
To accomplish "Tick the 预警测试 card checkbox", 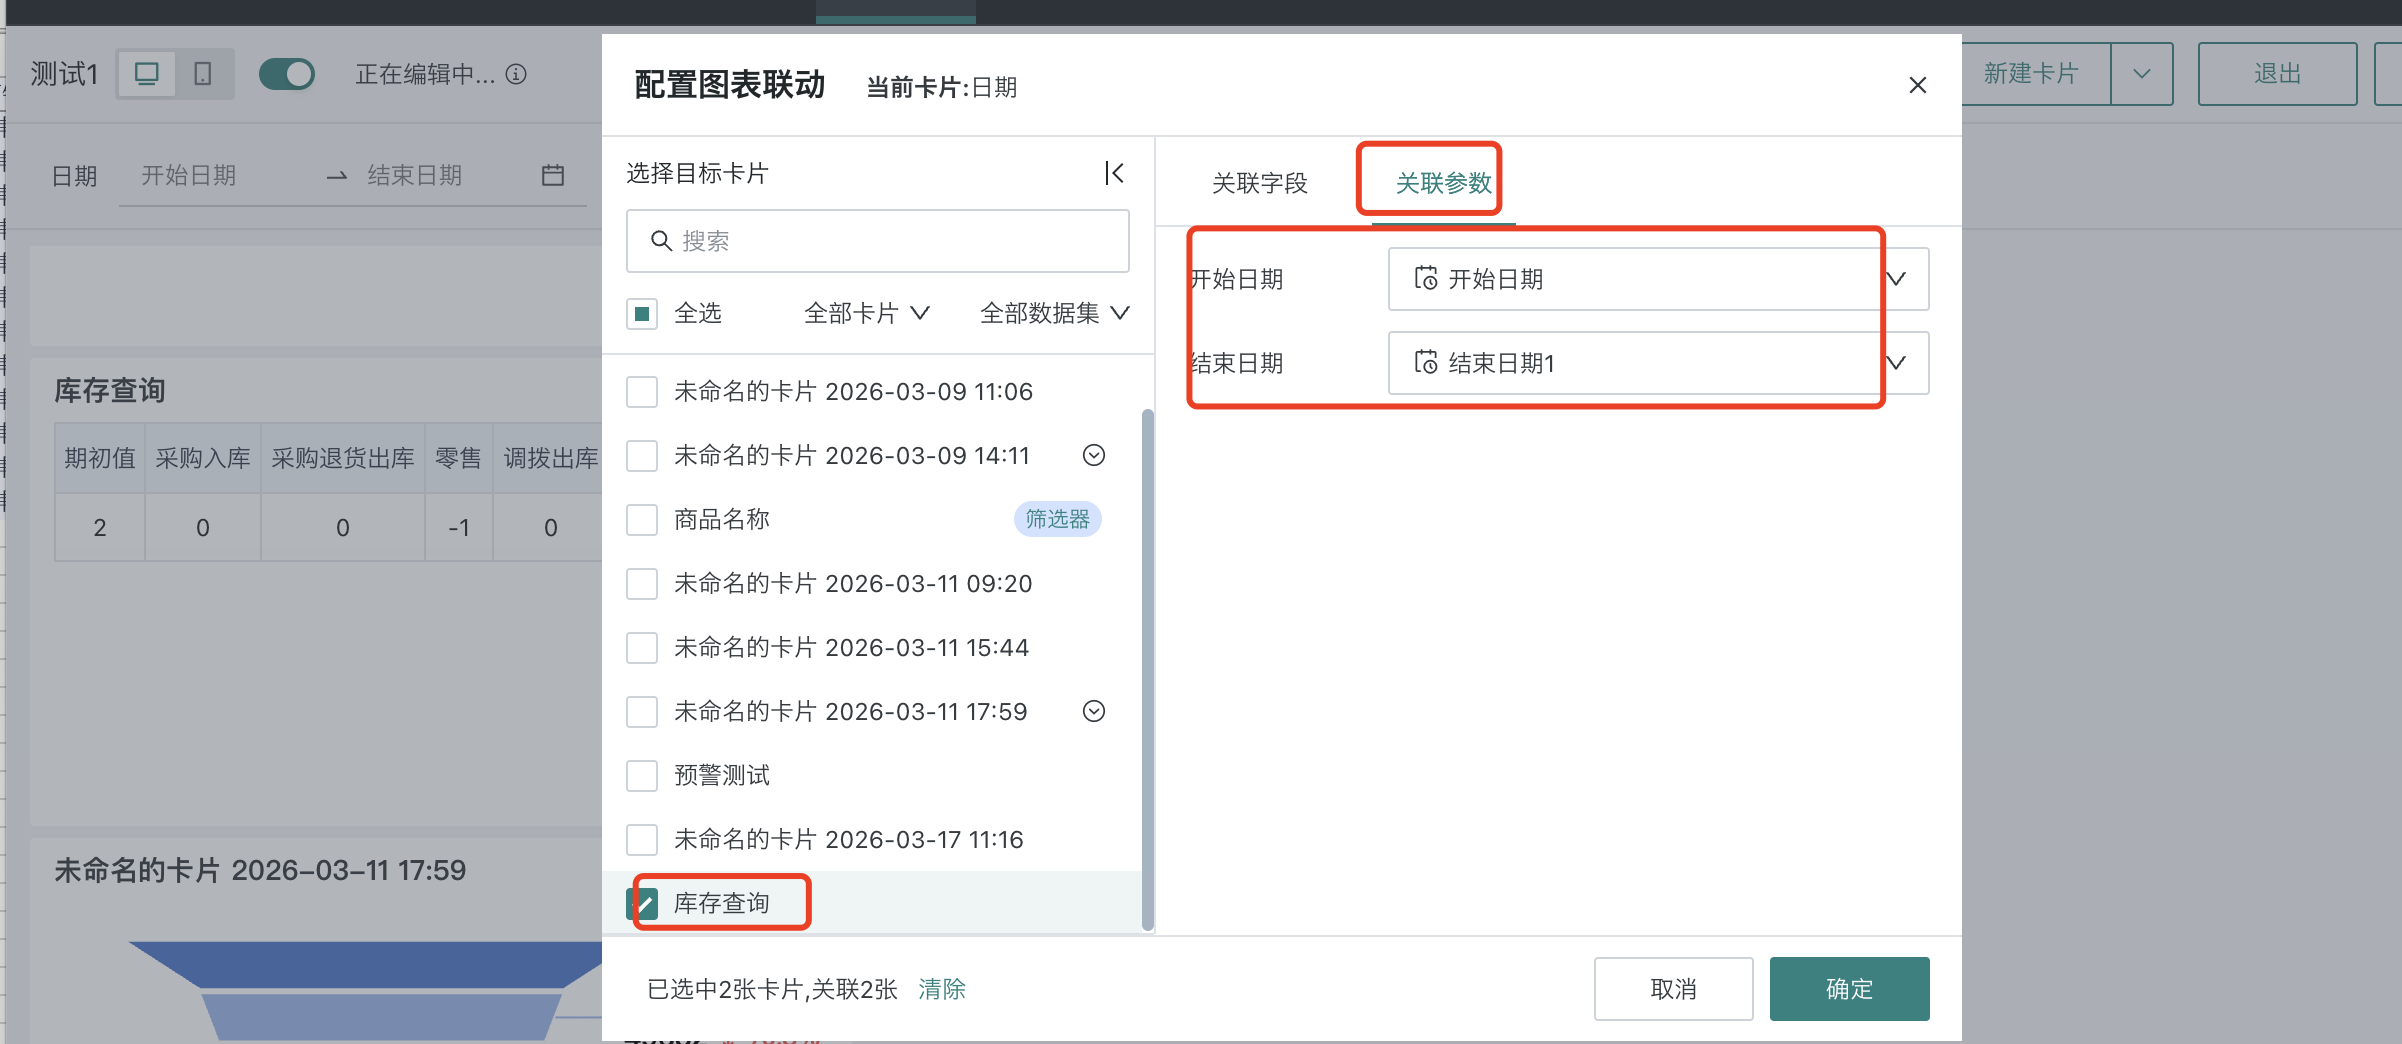I will [642, 776].
